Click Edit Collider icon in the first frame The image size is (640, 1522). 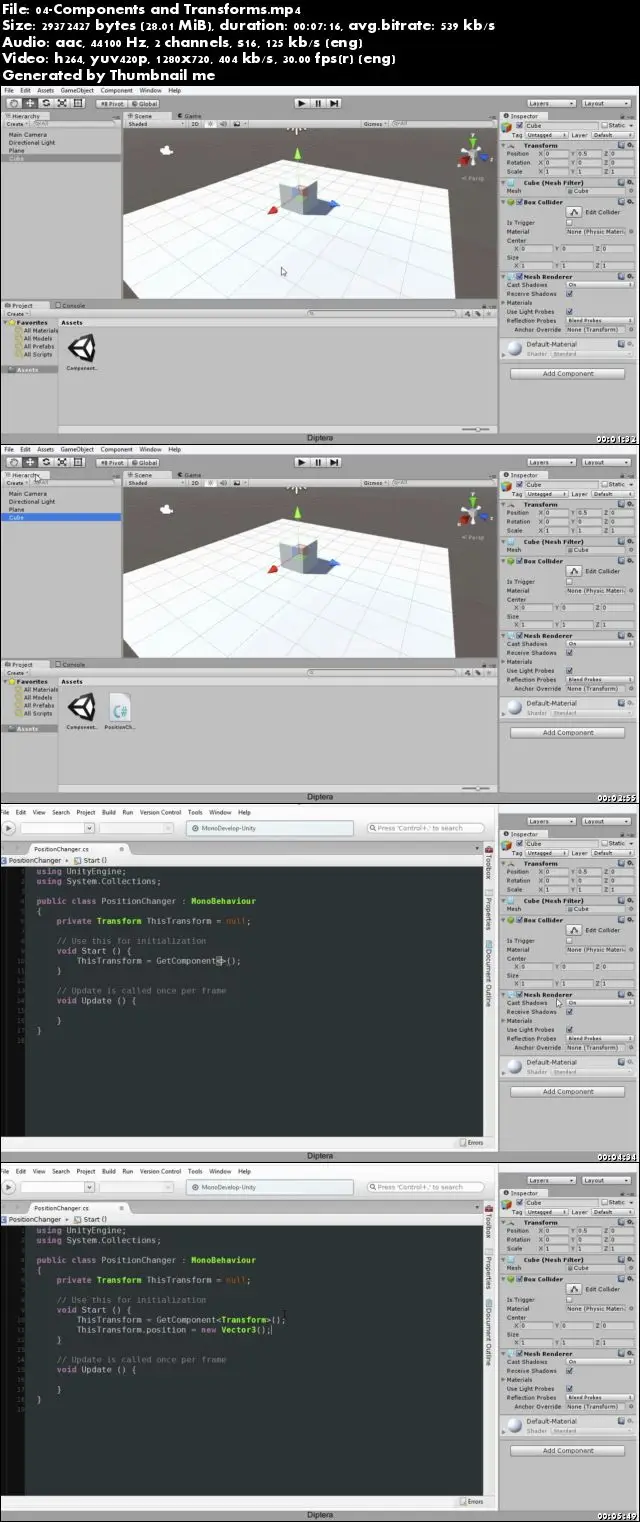pos(575,211)
